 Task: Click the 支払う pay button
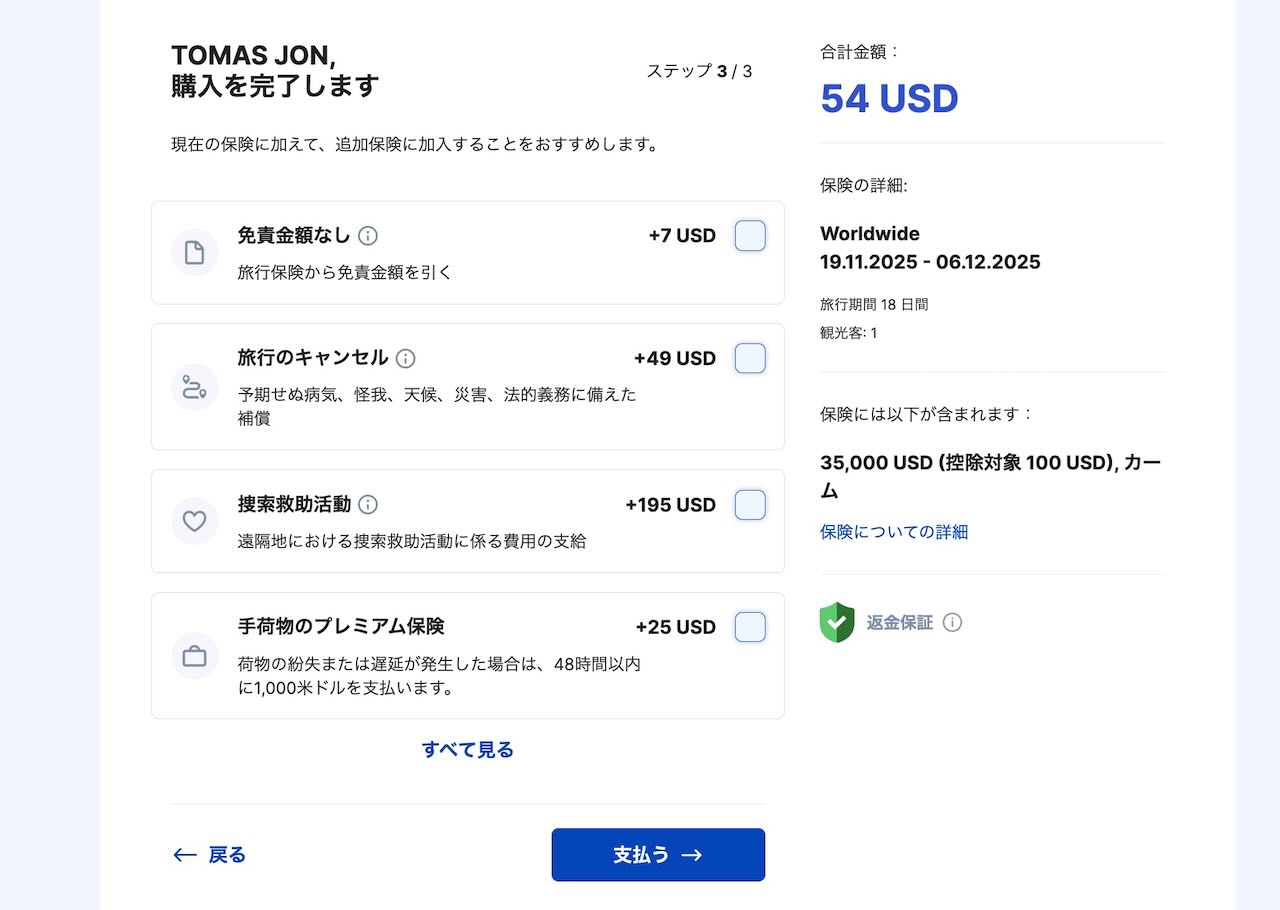tap(658, 855)
